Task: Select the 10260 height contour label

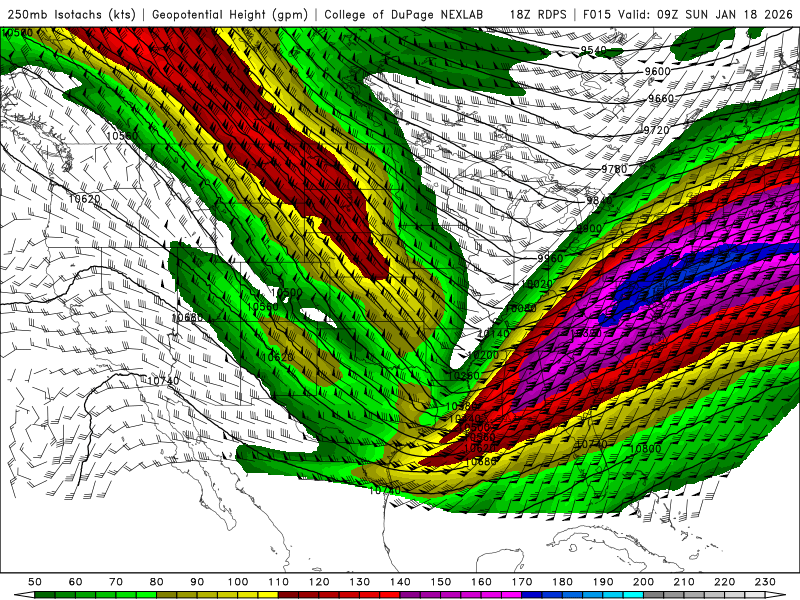Action: pos(464,376)
